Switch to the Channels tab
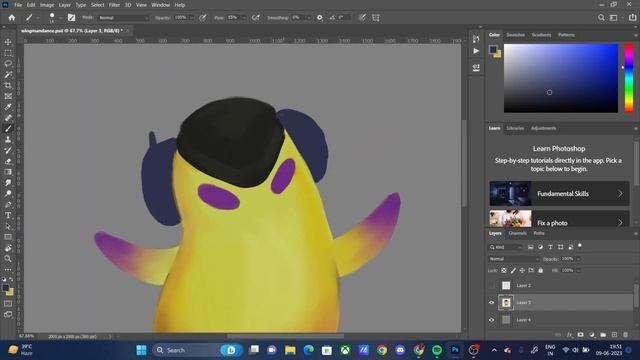Viewport: 640px width, 360px height. coord(518,233)
